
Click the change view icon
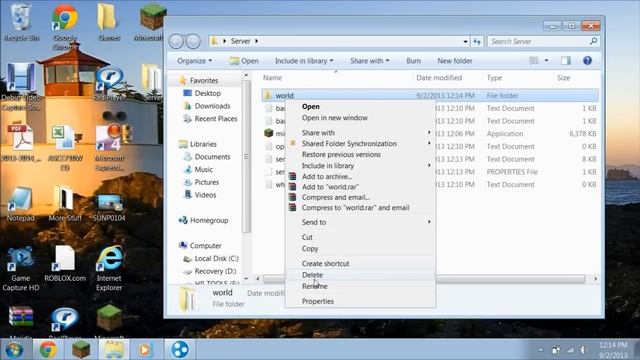coord(533,61)
